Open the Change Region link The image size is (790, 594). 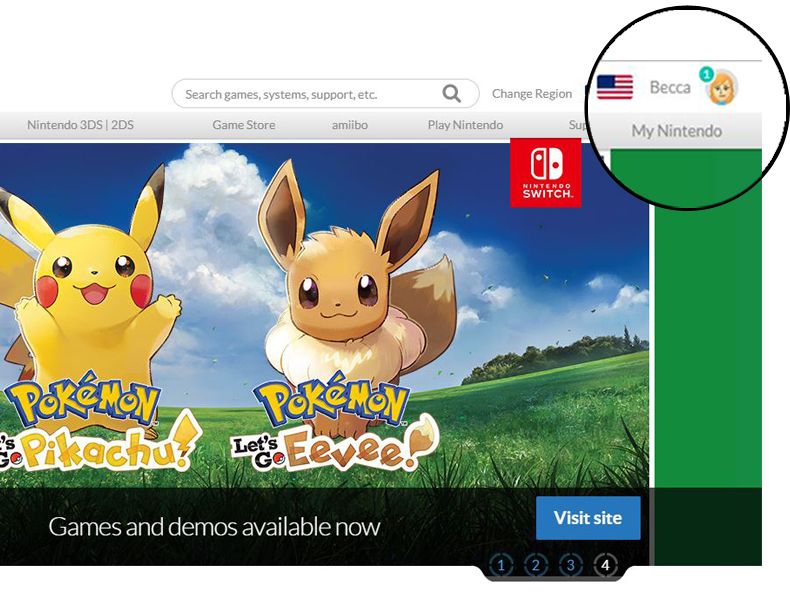[x=532, y=94]
